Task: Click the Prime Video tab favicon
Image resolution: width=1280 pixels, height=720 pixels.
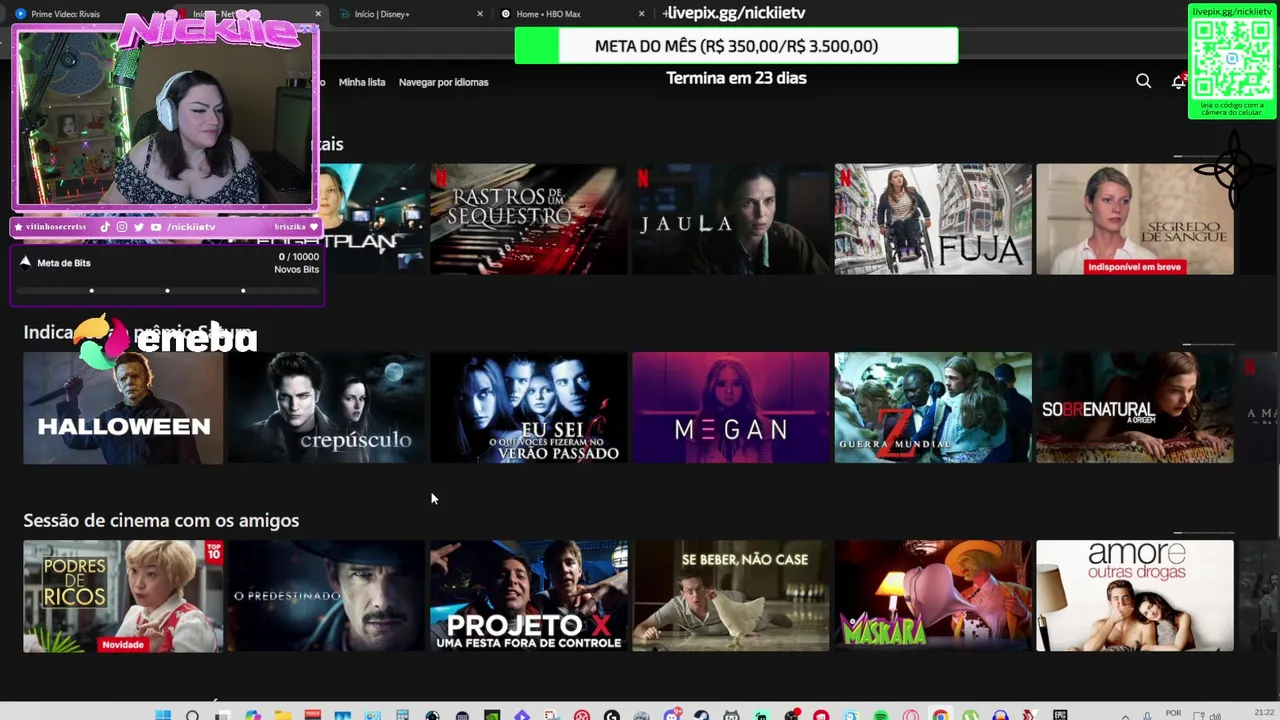Action: pos(20,14)
